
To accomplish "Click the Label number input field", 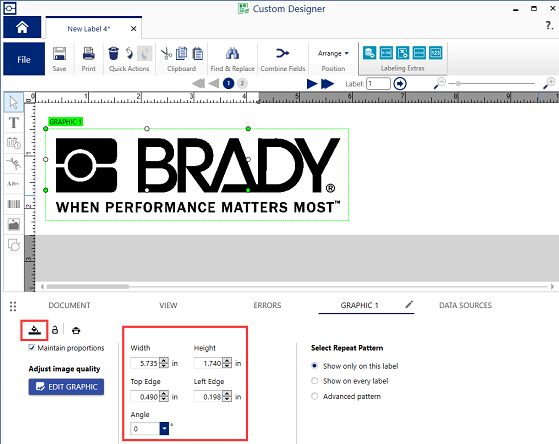I will tap(378, 84).
